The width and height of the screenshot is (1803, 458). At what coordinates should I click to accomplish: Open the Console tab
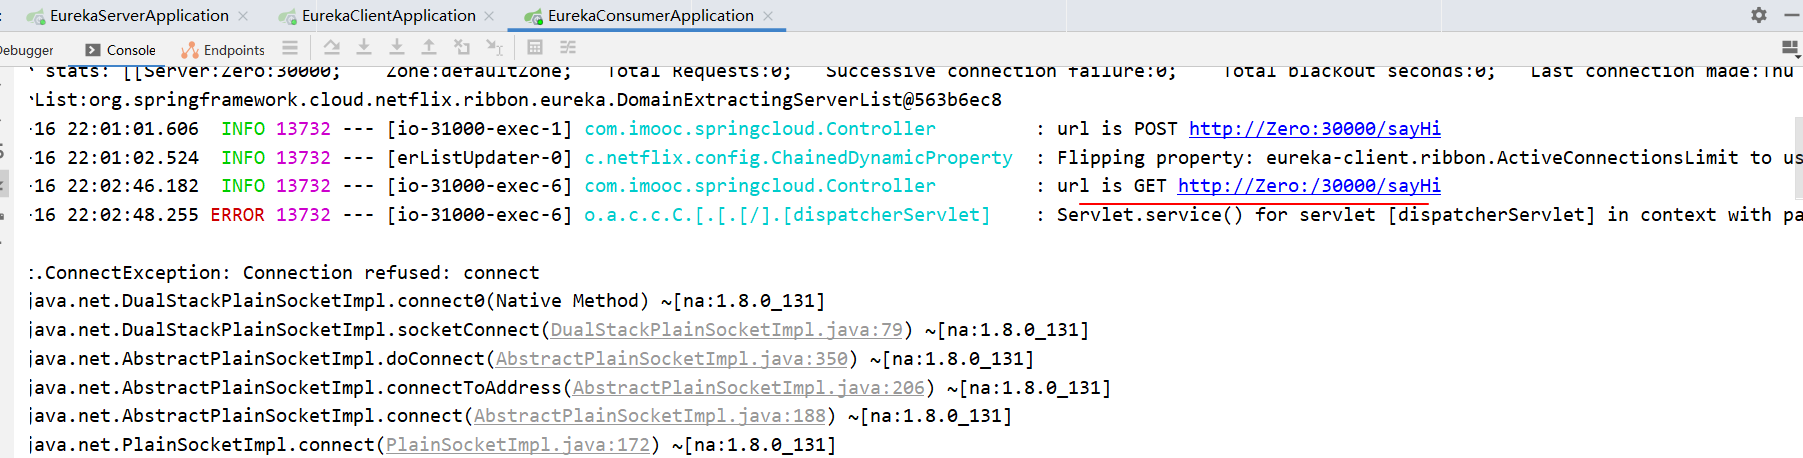pyautogui.click(x=121, y=50)
